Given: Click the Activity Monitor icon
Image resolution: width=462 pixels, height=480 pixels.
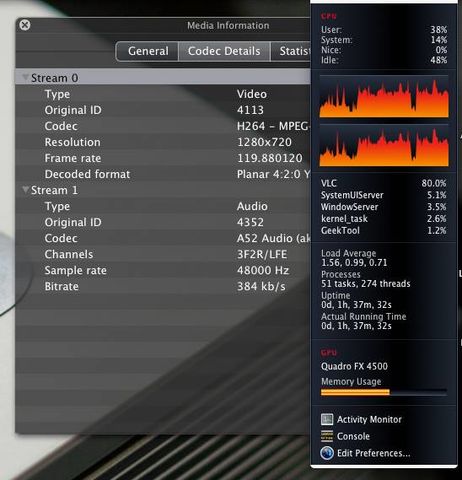Looking at the screenshot, I should [x=327, y=419].
